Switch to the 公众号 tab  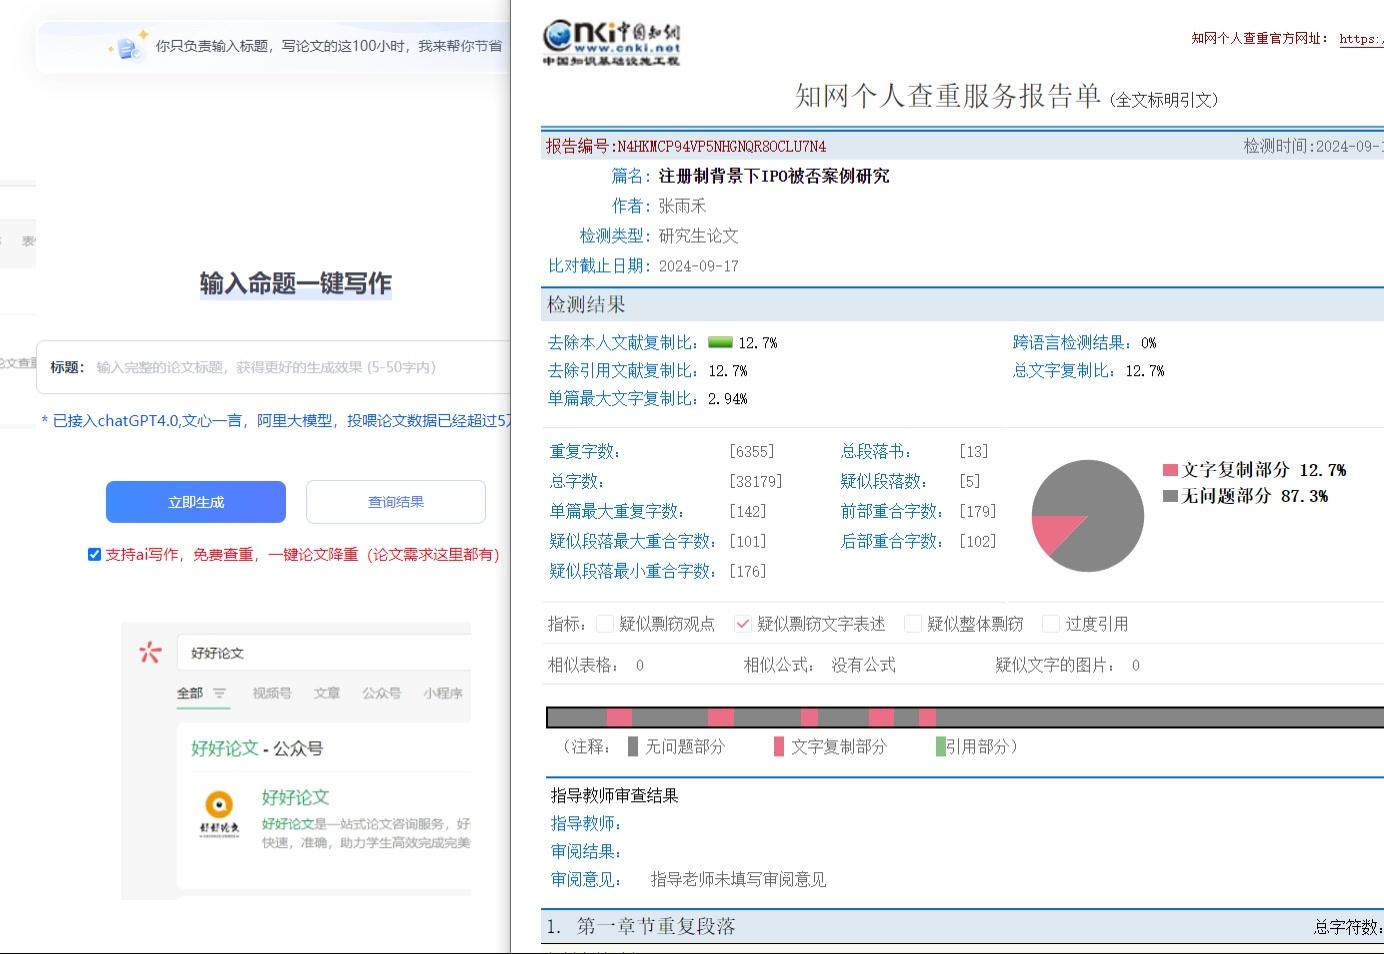click(381, 693)
